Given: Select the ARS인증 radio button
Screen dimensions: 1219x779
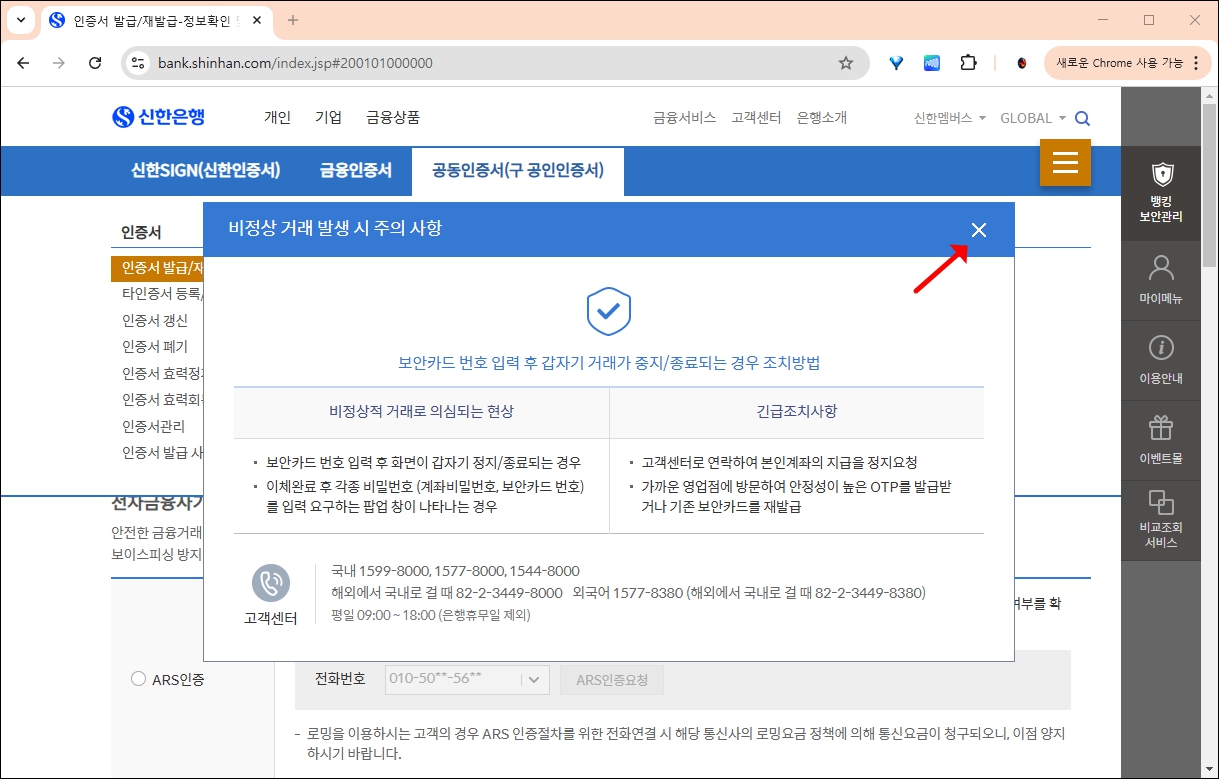Looking at the screenshot, I should pyautogui.click(x=138, y=679).
